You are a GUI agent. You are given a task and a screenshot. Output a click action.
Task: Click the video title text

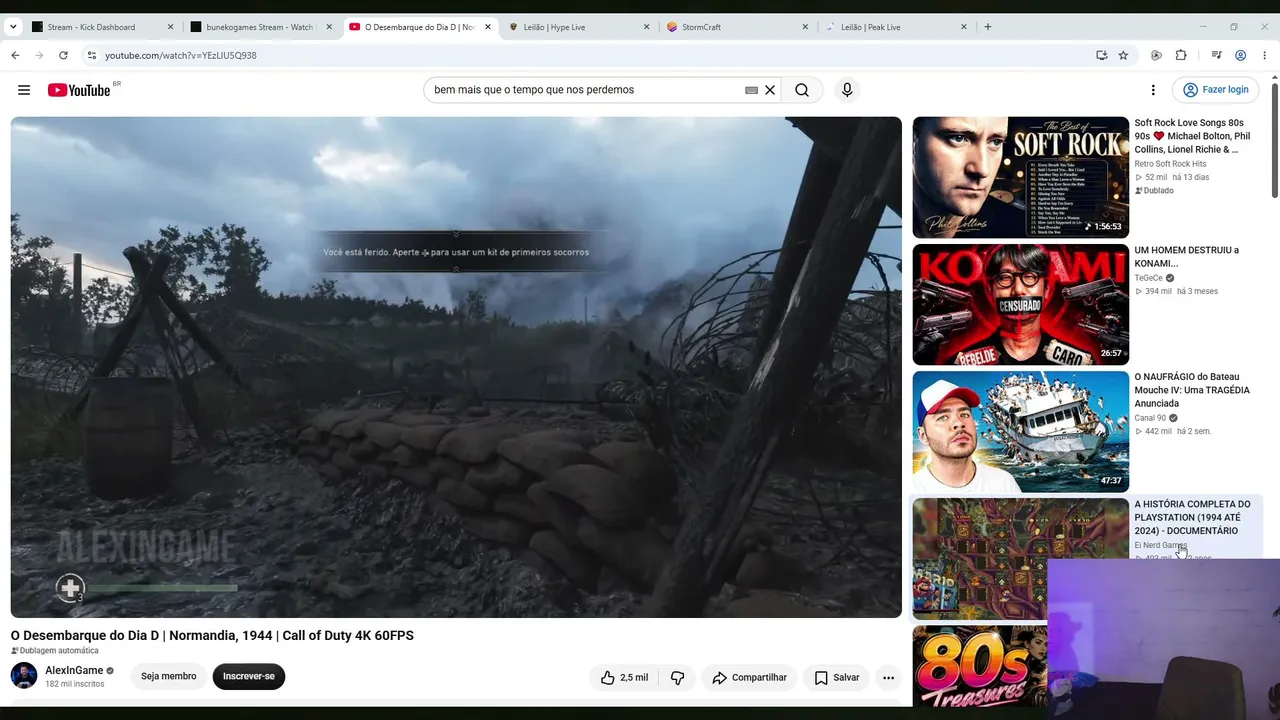pyautogui.click(x=212, y=635)
